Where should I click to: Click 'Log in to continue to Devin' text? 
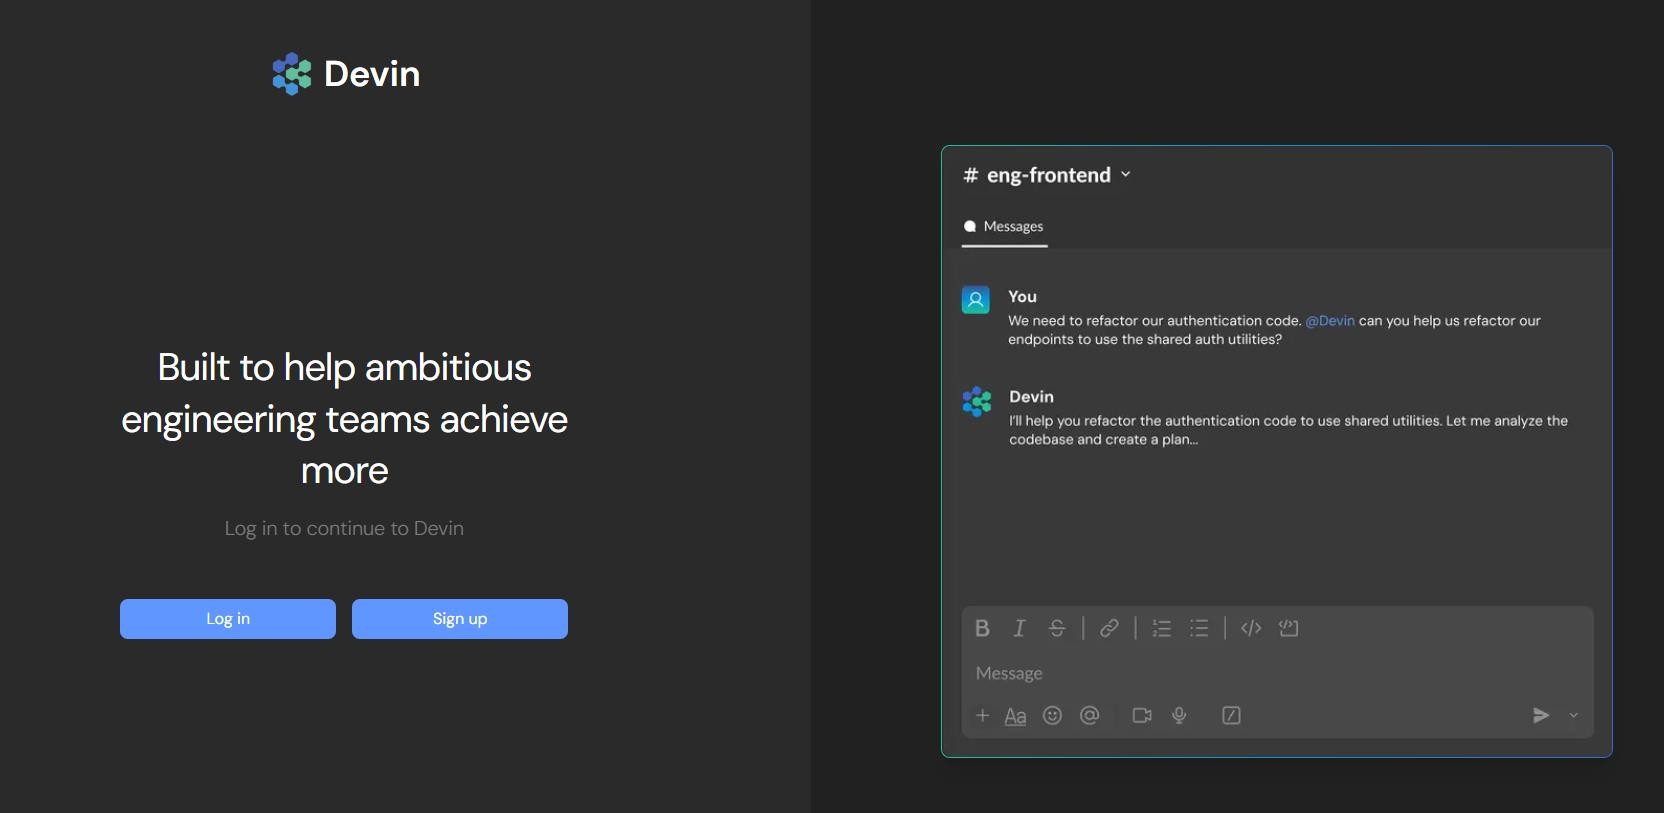(x=344, y=528)
